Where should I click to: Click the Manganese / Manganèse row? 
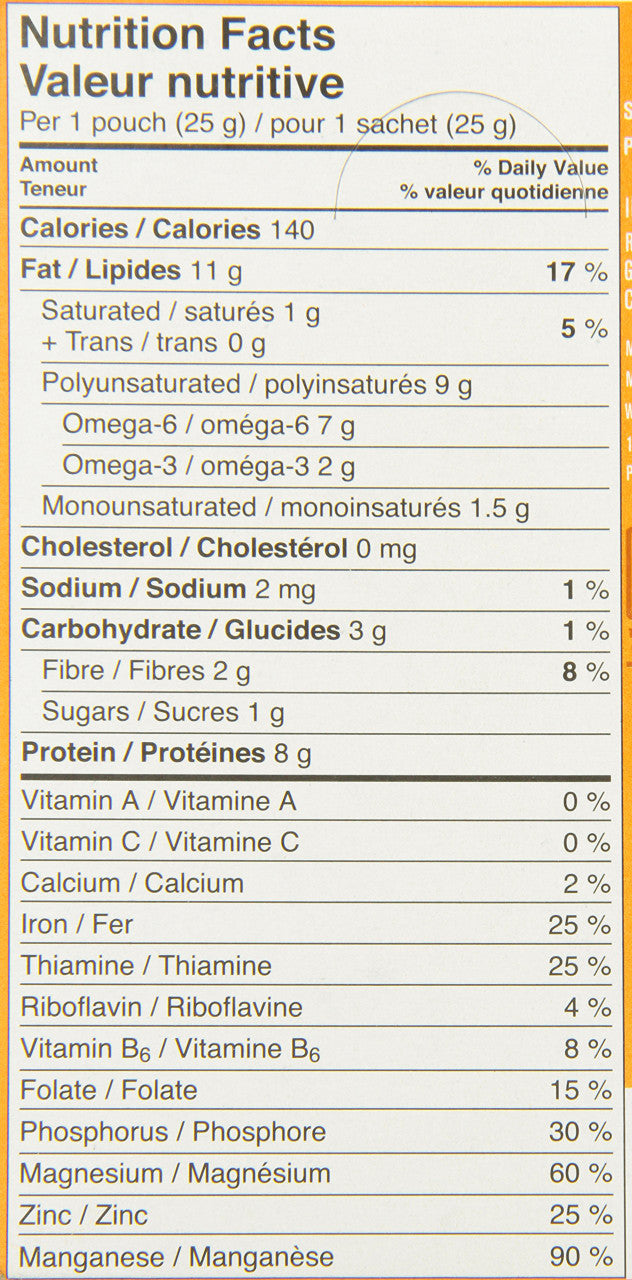177,1257
